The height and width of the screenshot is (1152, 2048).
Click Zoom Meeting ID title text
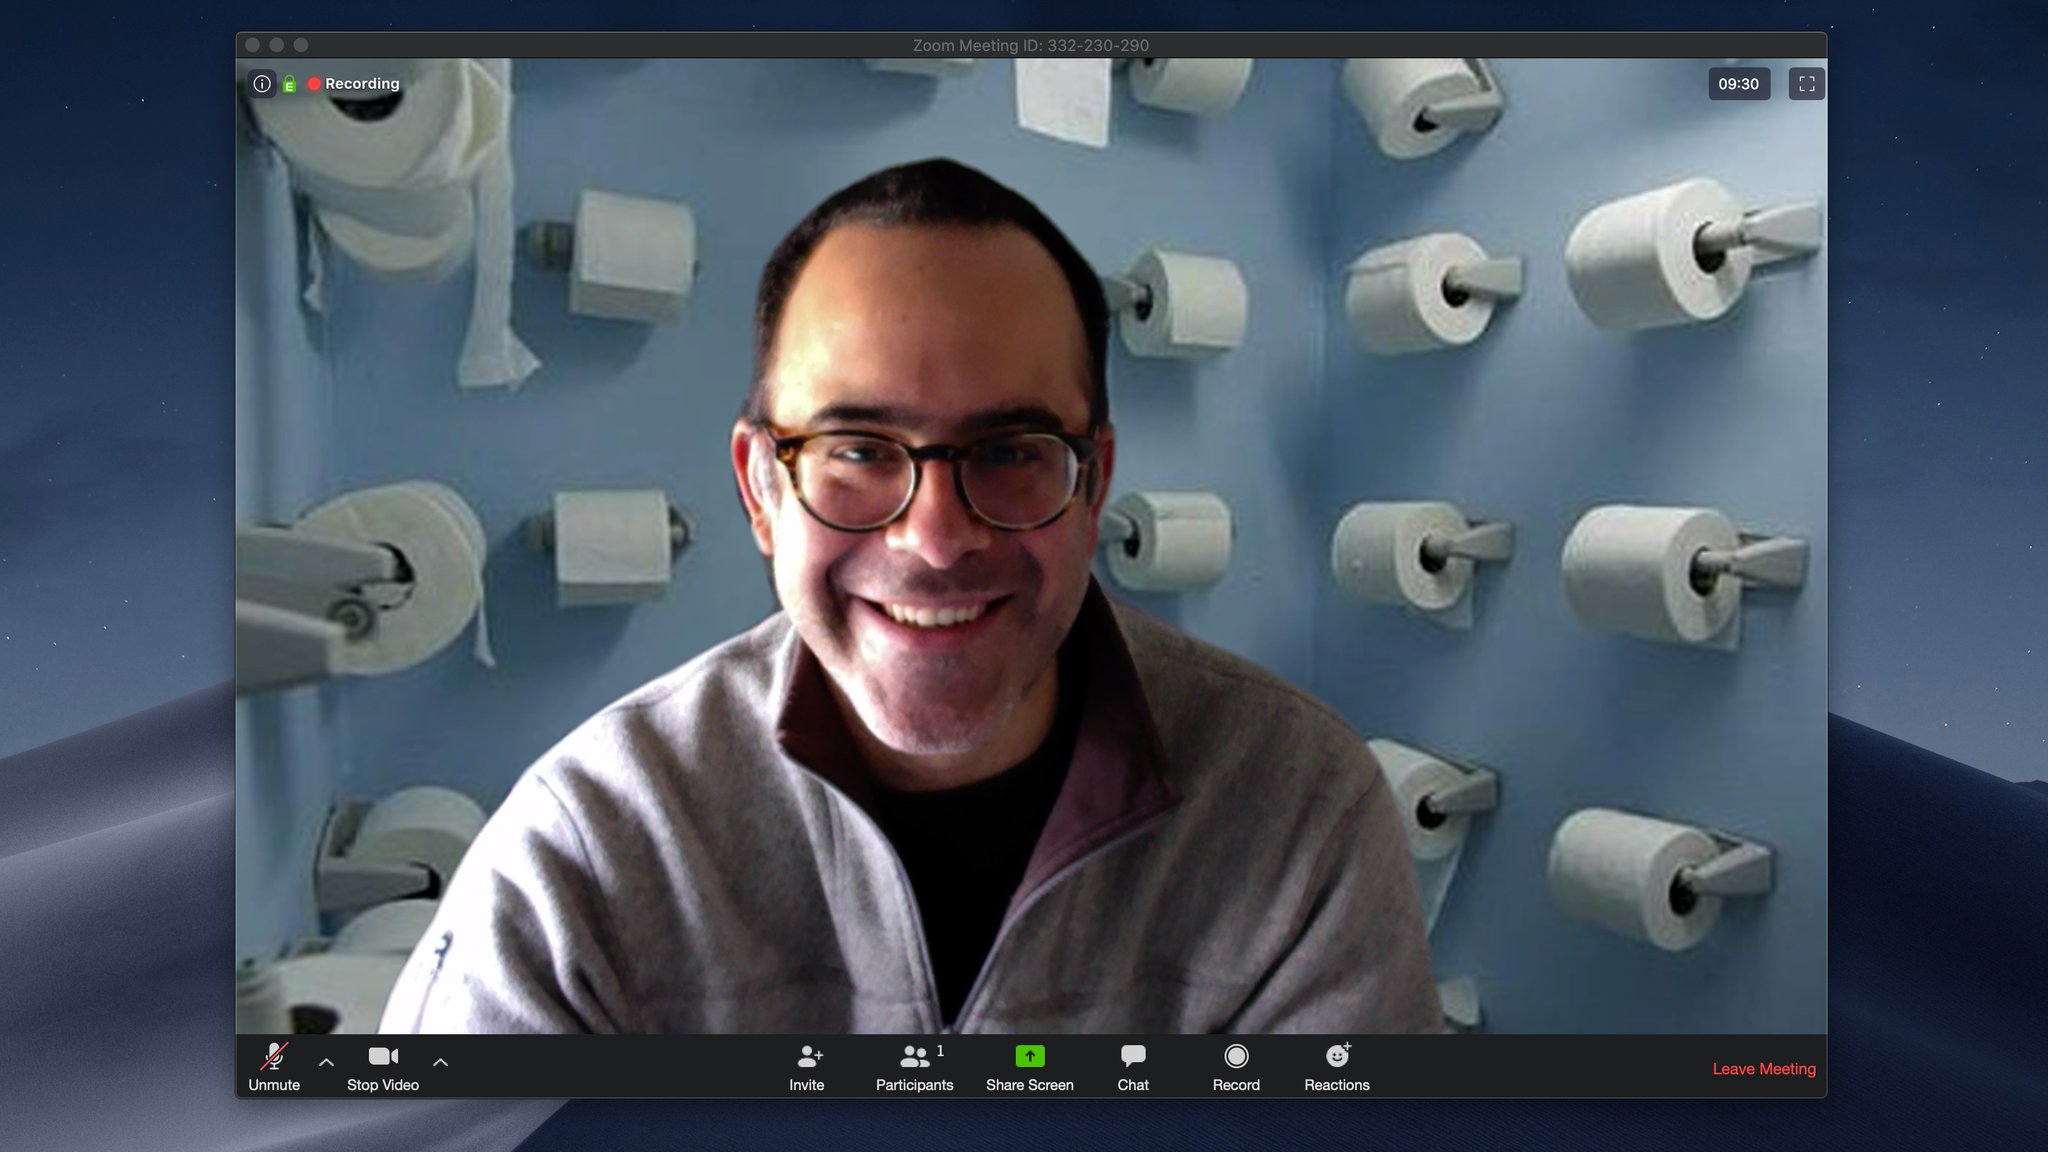(1031, 45)
